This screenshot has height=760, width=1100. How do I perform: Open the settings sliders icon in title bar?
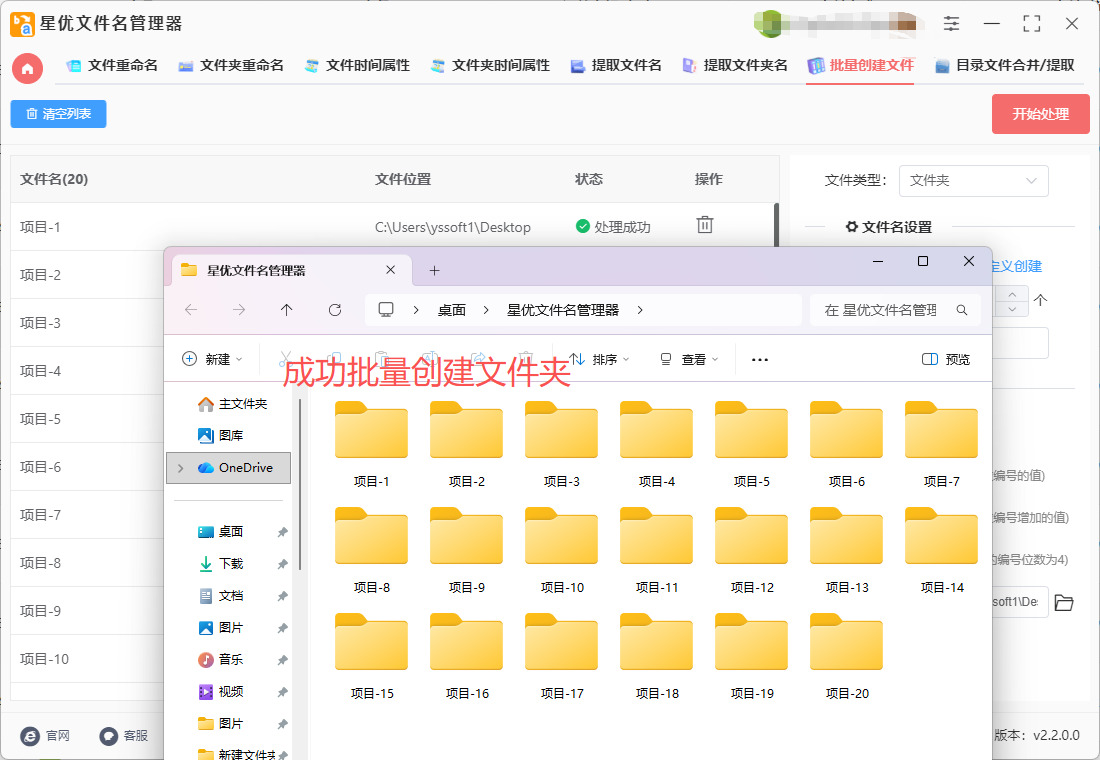click(951, 24)
